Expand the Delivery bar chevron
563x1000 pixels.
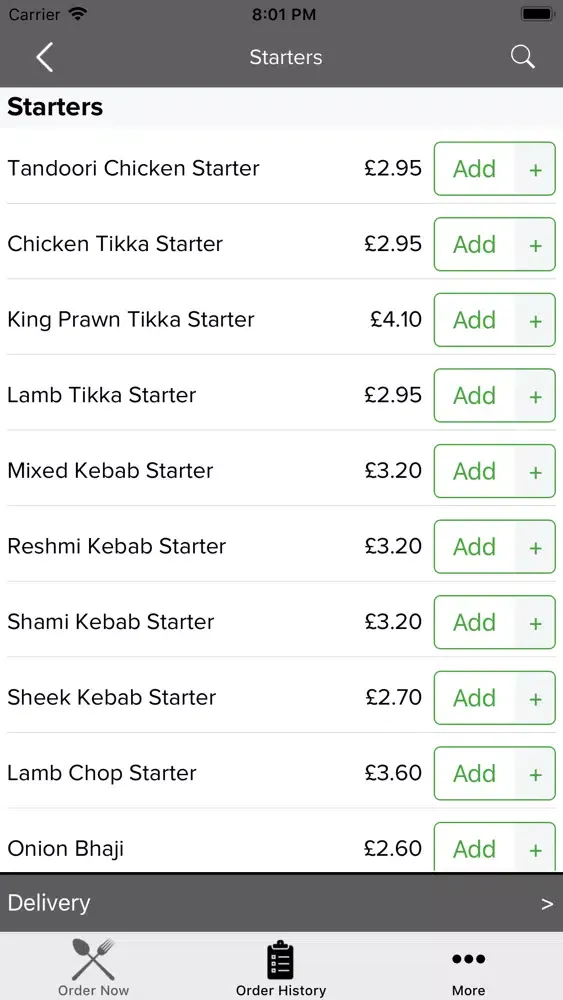click(547, 904)
